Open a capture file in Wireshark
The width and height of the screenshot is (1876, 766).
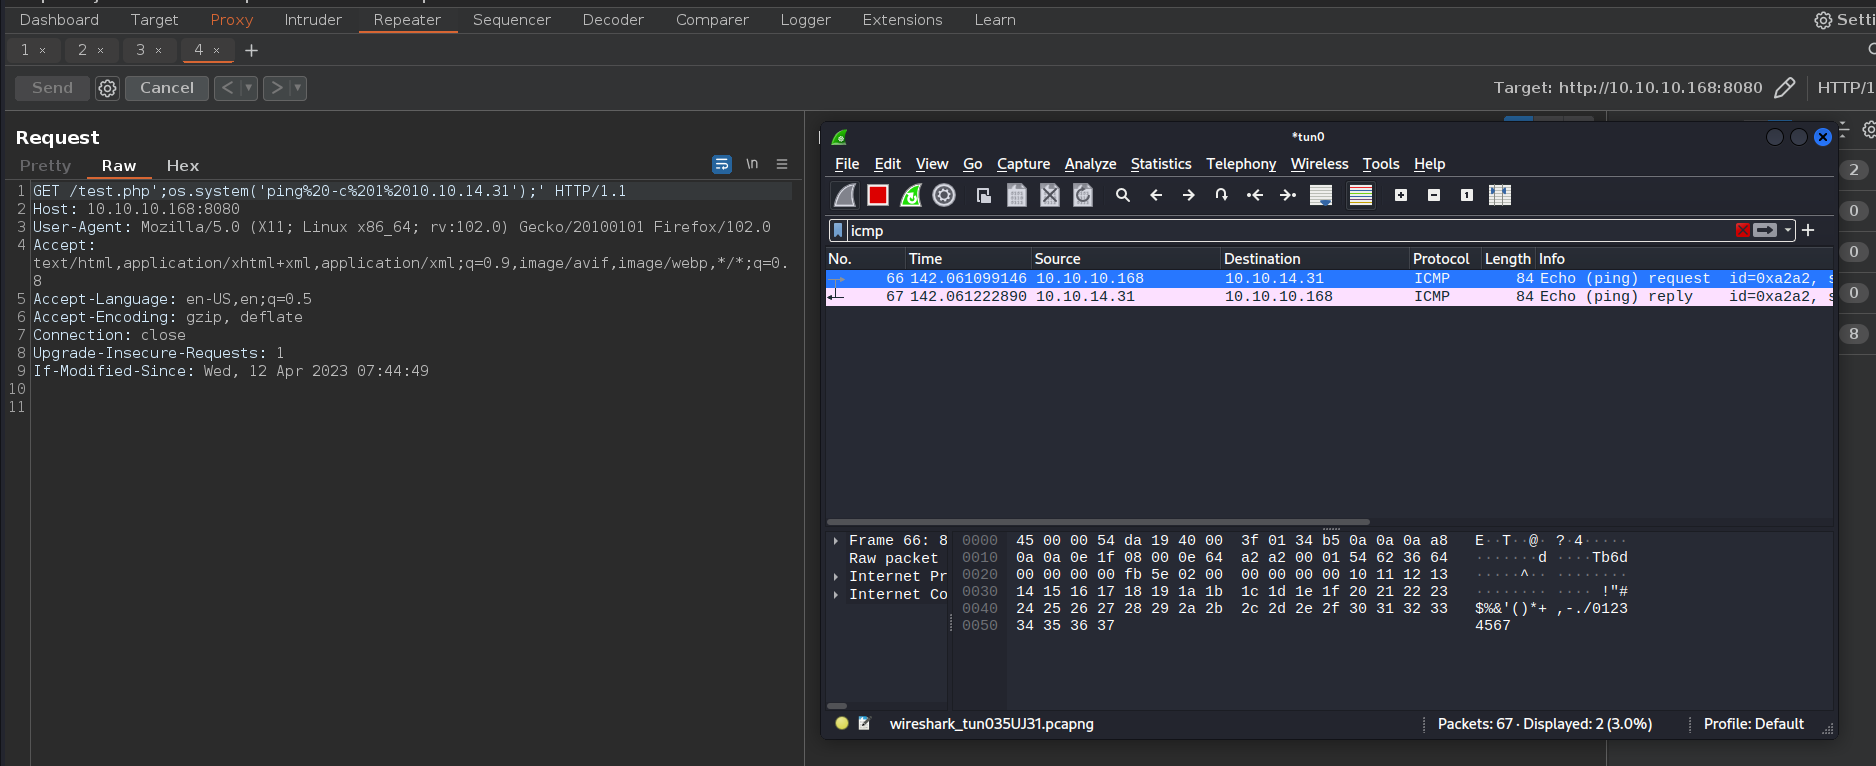pos(984,195)
